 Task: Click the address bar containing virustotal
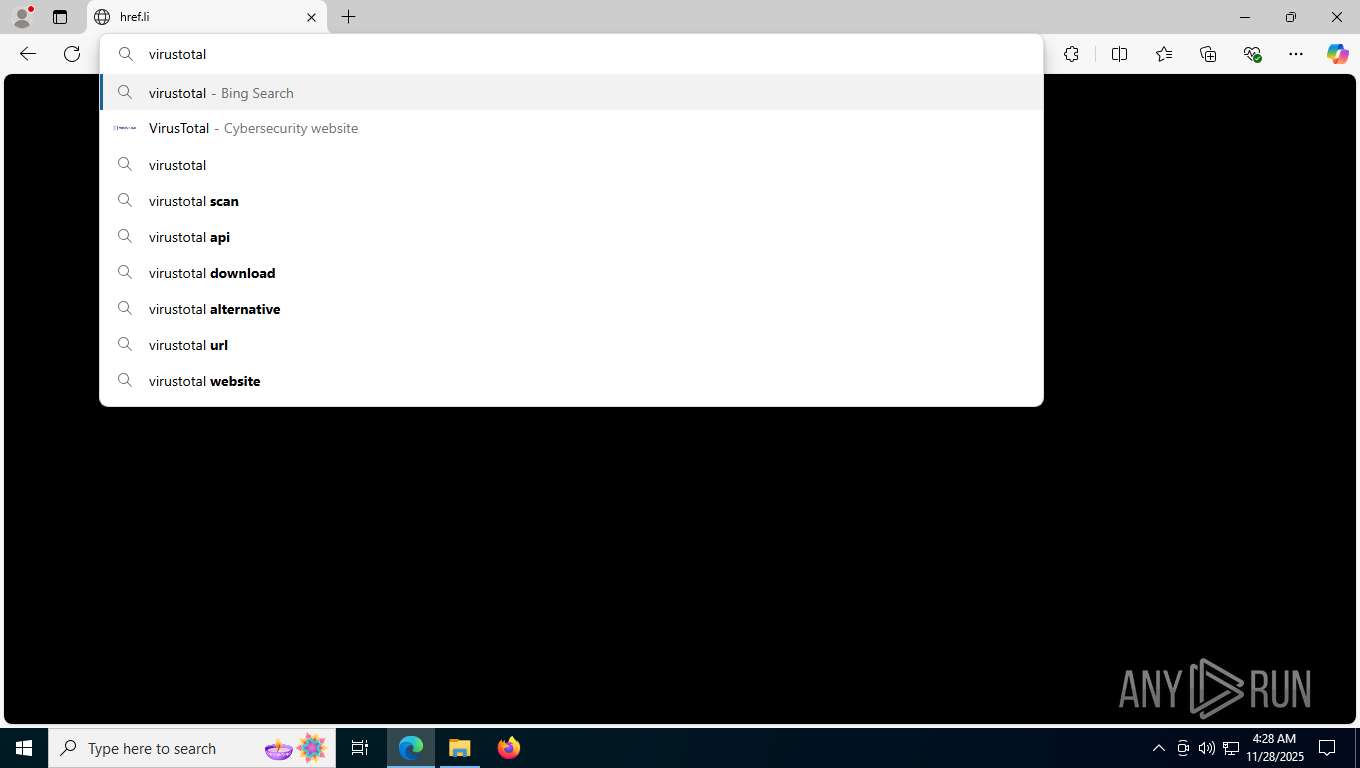point(571,54)
